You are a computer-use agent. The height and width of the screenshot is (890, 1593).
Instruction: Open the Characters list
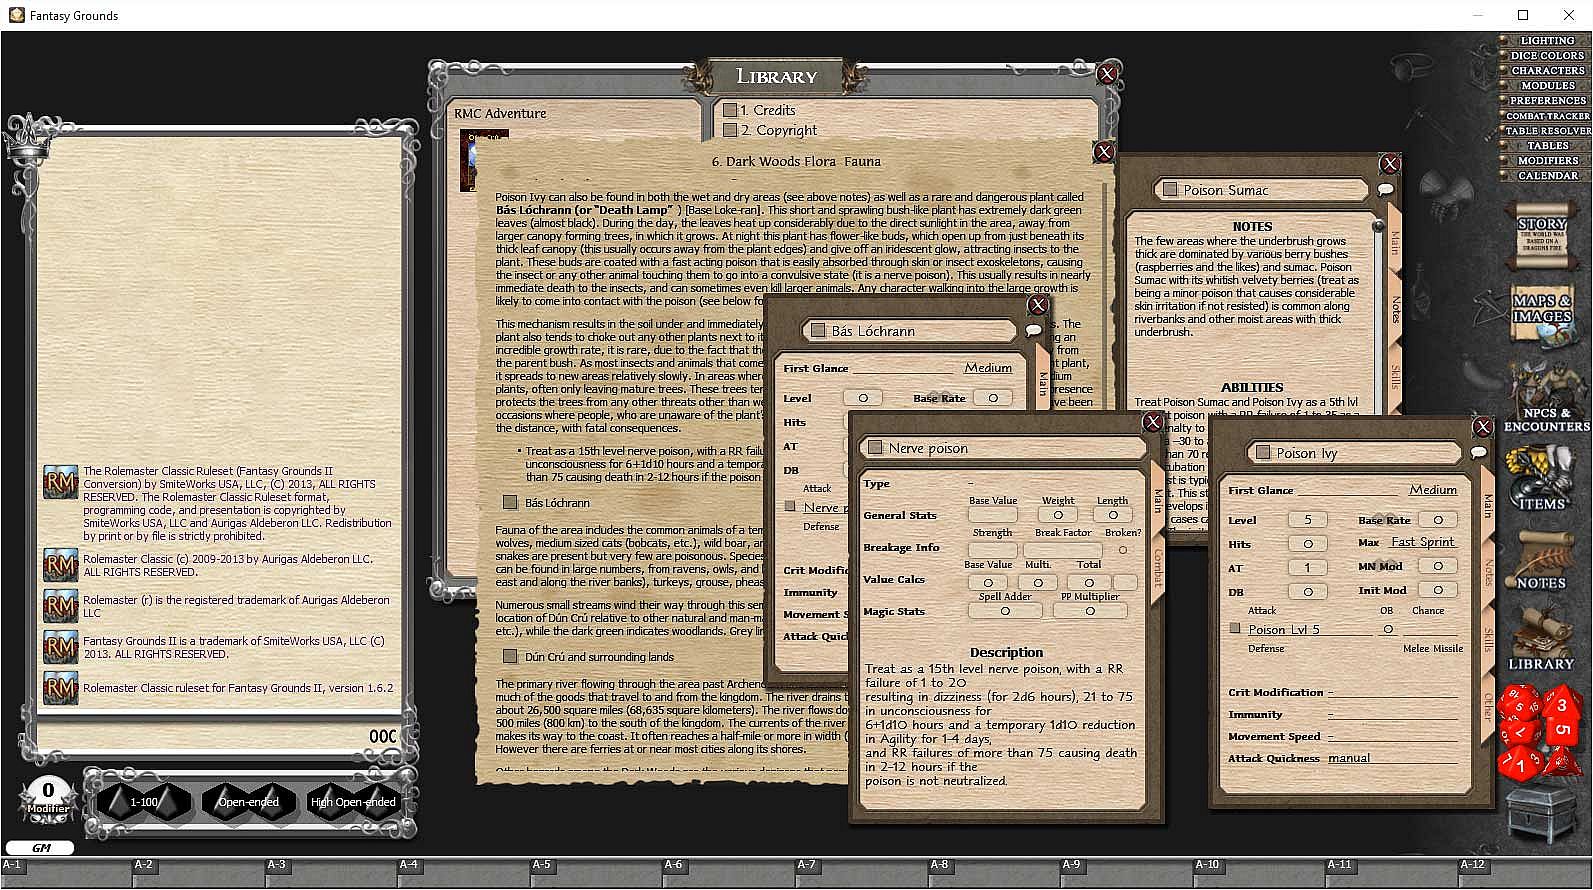[1546, 71]
